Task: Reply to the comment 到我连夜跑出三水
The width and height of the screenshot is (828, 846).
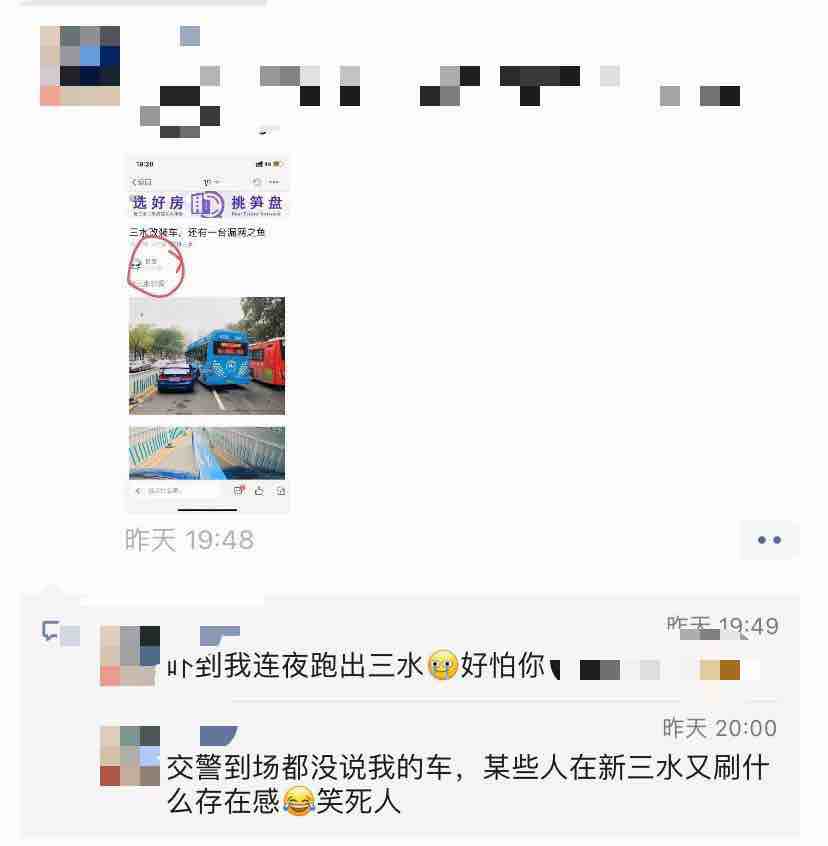Action: click(x=356, y=665)
